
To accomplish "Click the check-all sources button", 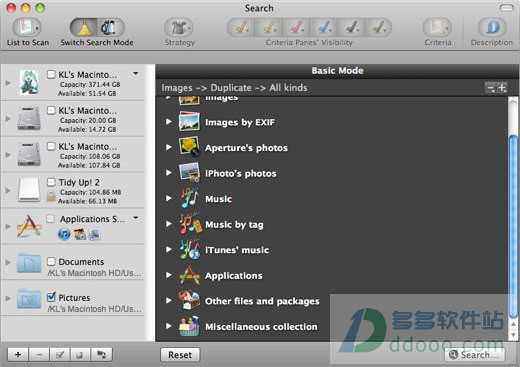I will (60, 354).
